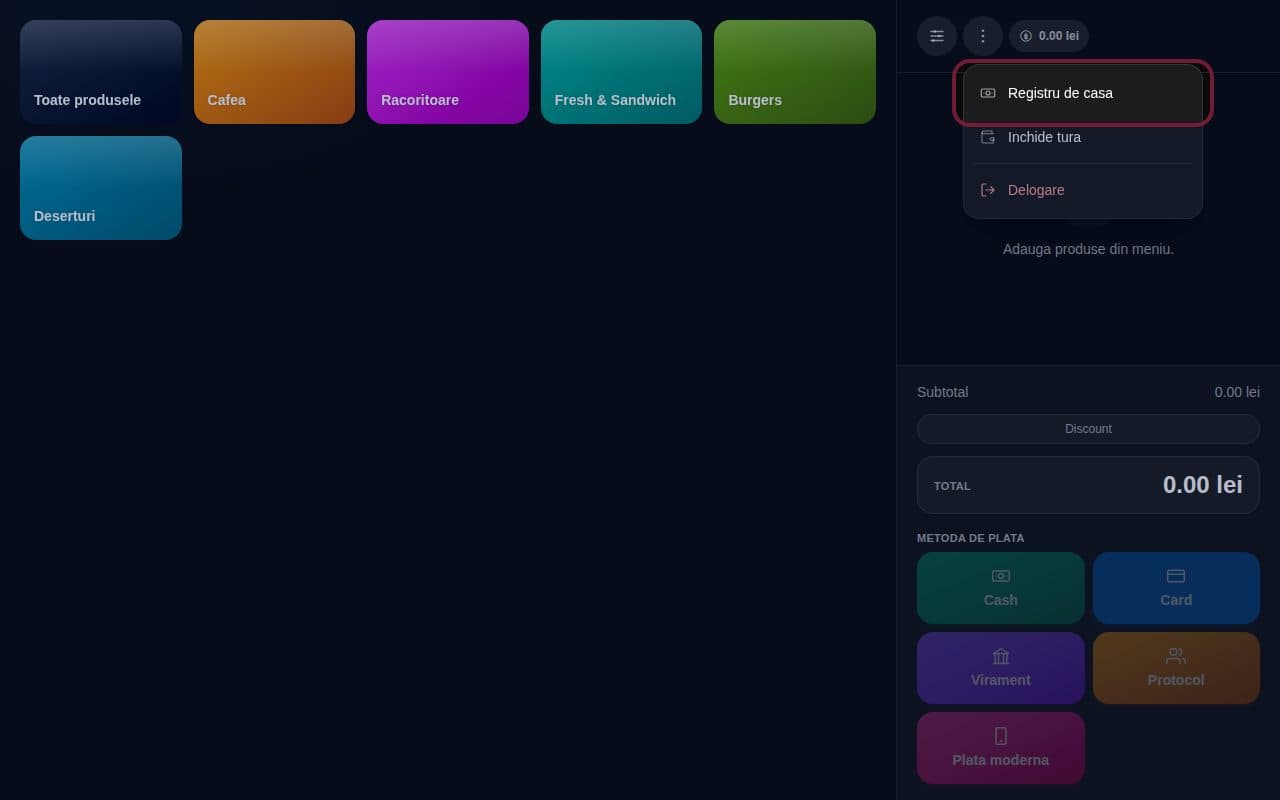Select Protocol payment method
The height and width of the screenshot is (800, 1280).
click(x=1176, y=668)
